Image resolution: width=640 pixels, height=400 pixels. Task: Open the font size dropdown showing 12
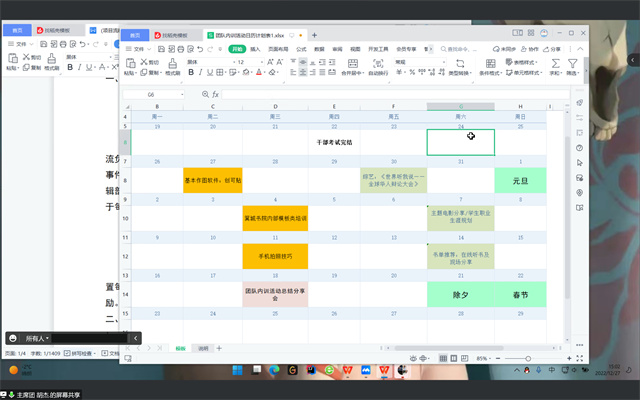pos(249,61)
